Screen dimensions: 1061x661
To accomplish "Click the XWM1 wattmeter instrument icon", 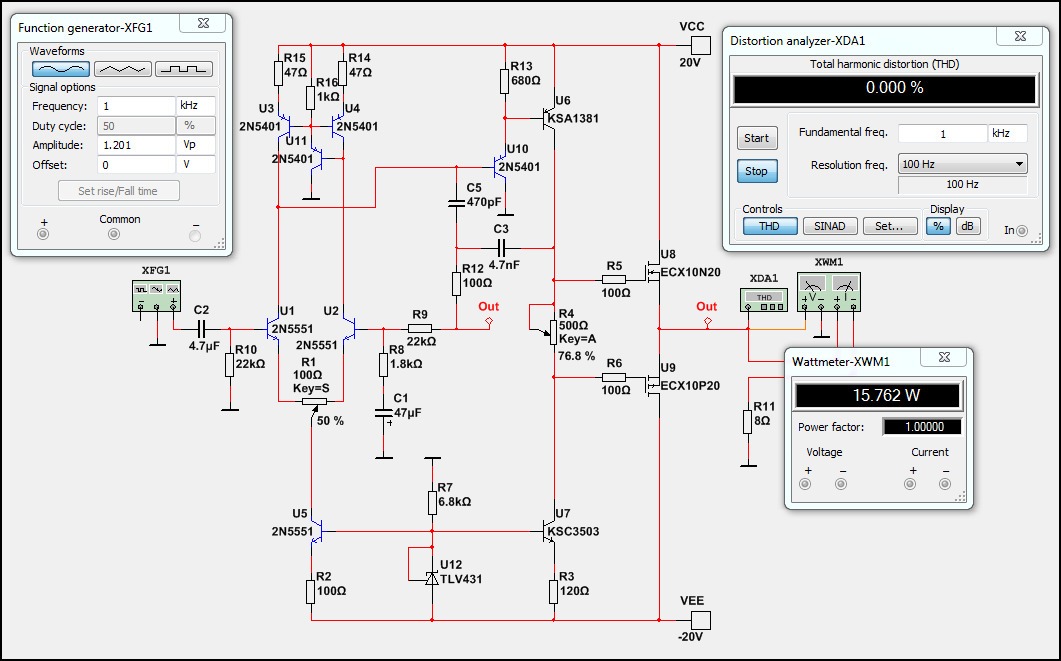I will (x=829, y=292).
